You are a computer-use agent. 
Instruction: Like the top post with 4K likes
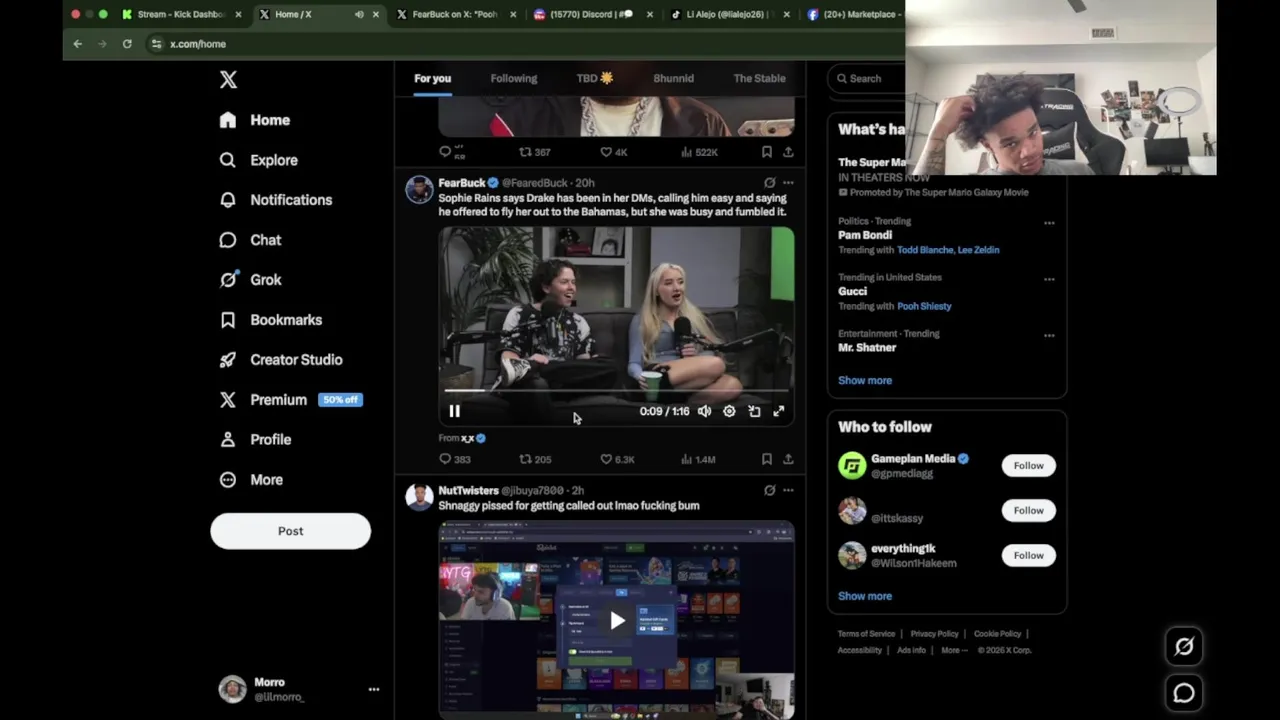[x=613, y=152]
